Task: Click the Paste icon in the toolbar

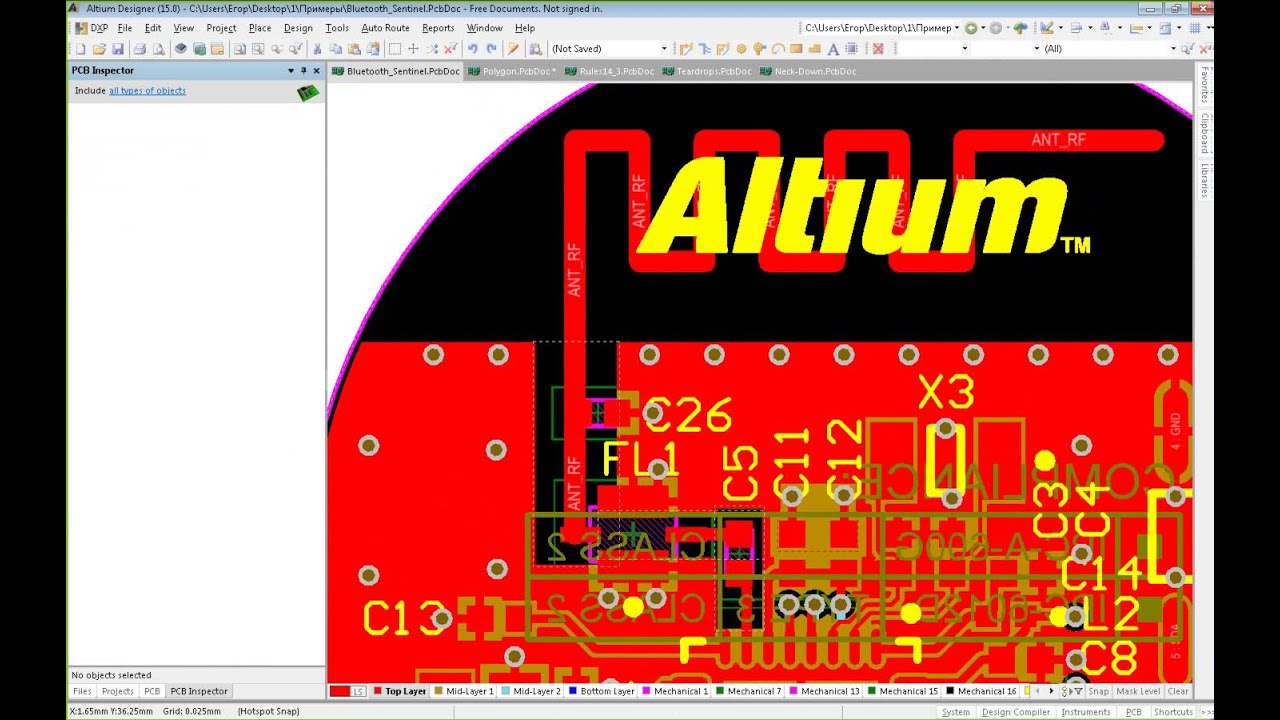Action: 354,48
